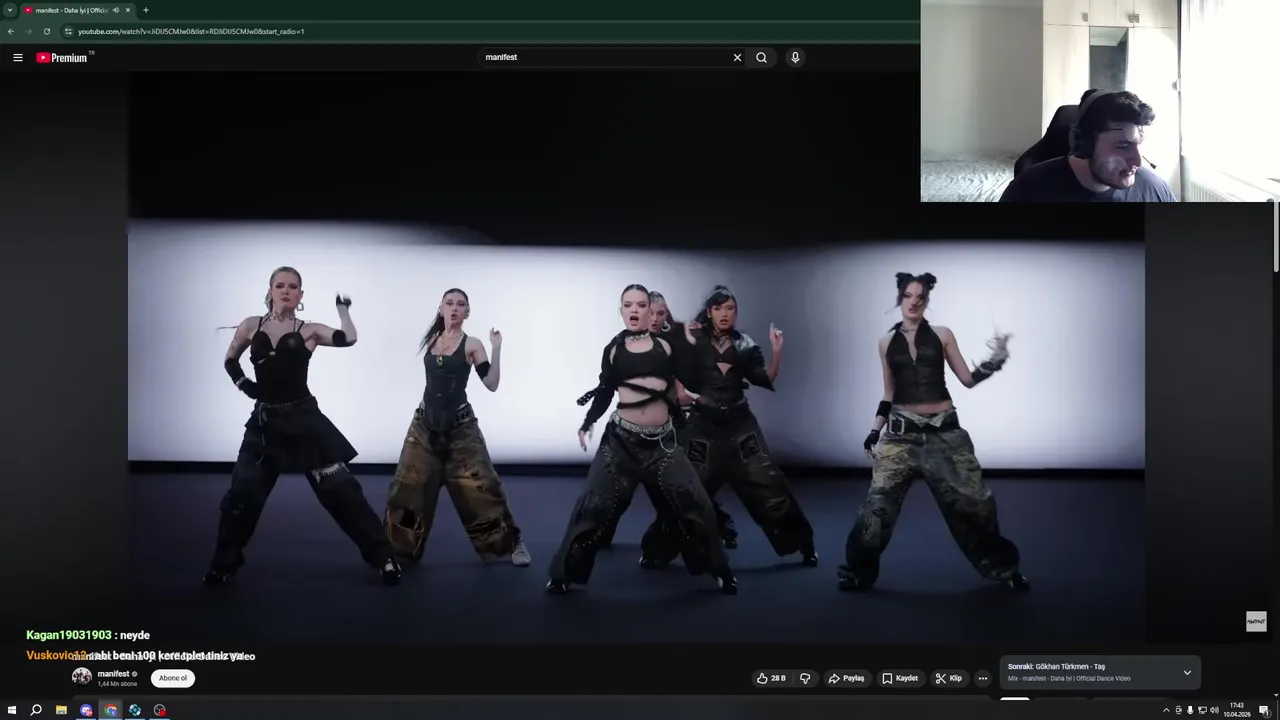Reload the page
Viewport: 1280px width, 720px height.
pos(46,31)
